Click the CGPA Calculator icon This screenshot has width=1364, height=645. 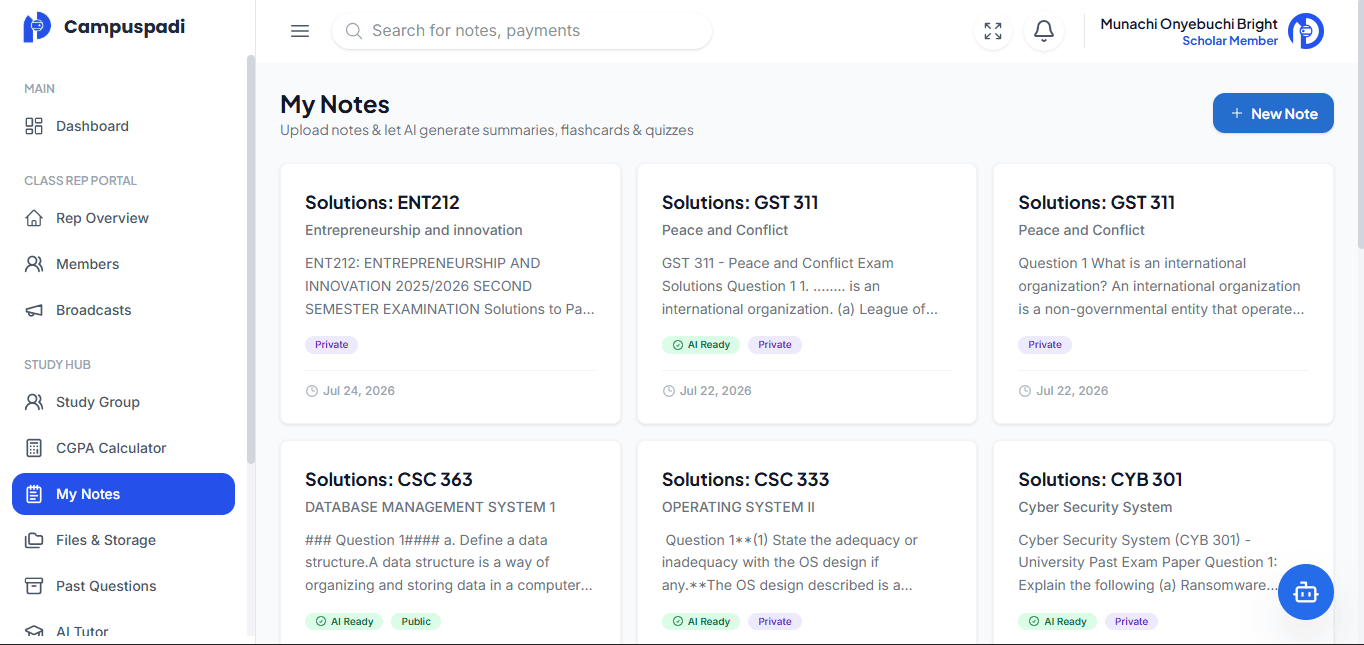34,448
